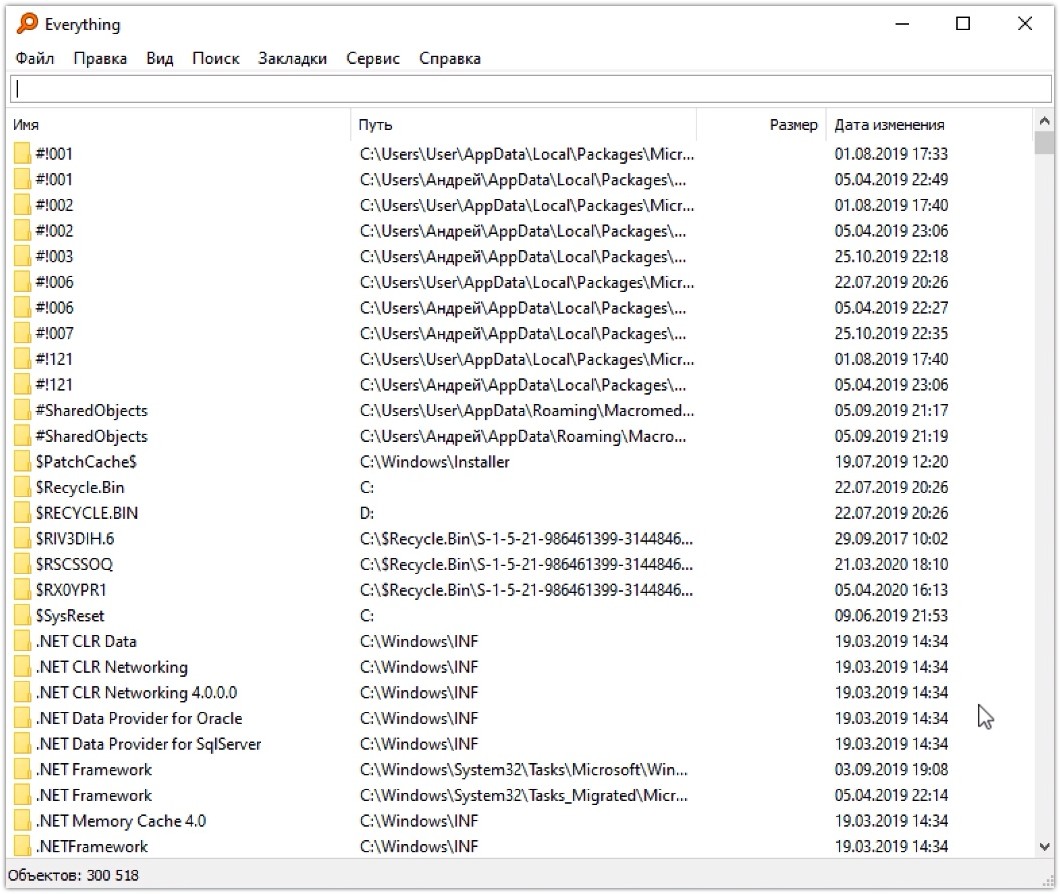This screenshot has height=894, width=1060.
Task: Select #SharedObjects row dated 05.09.2019 21:19
Action: tap(521, 437)
